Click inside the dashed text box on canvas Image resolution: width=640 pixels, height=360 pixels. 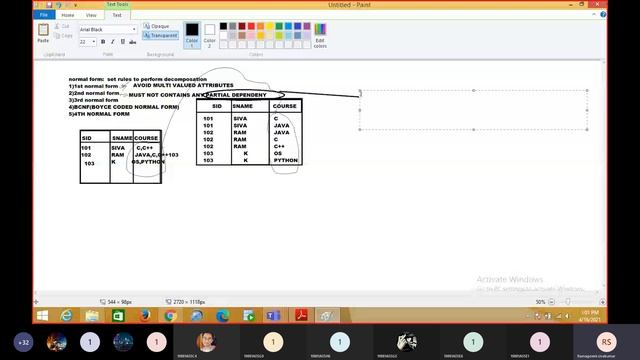(x=473, y=110)
